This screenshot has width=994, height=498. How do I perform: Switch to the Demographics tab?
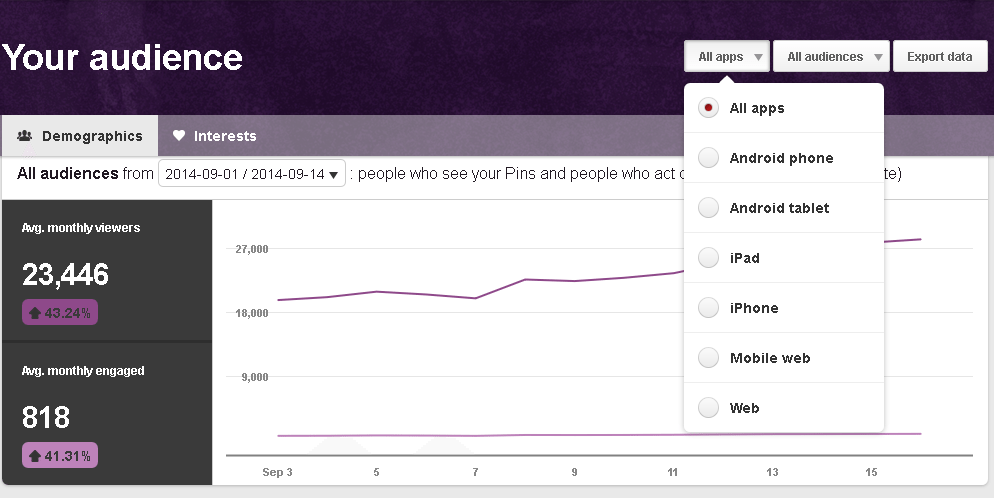pos(80,136)
